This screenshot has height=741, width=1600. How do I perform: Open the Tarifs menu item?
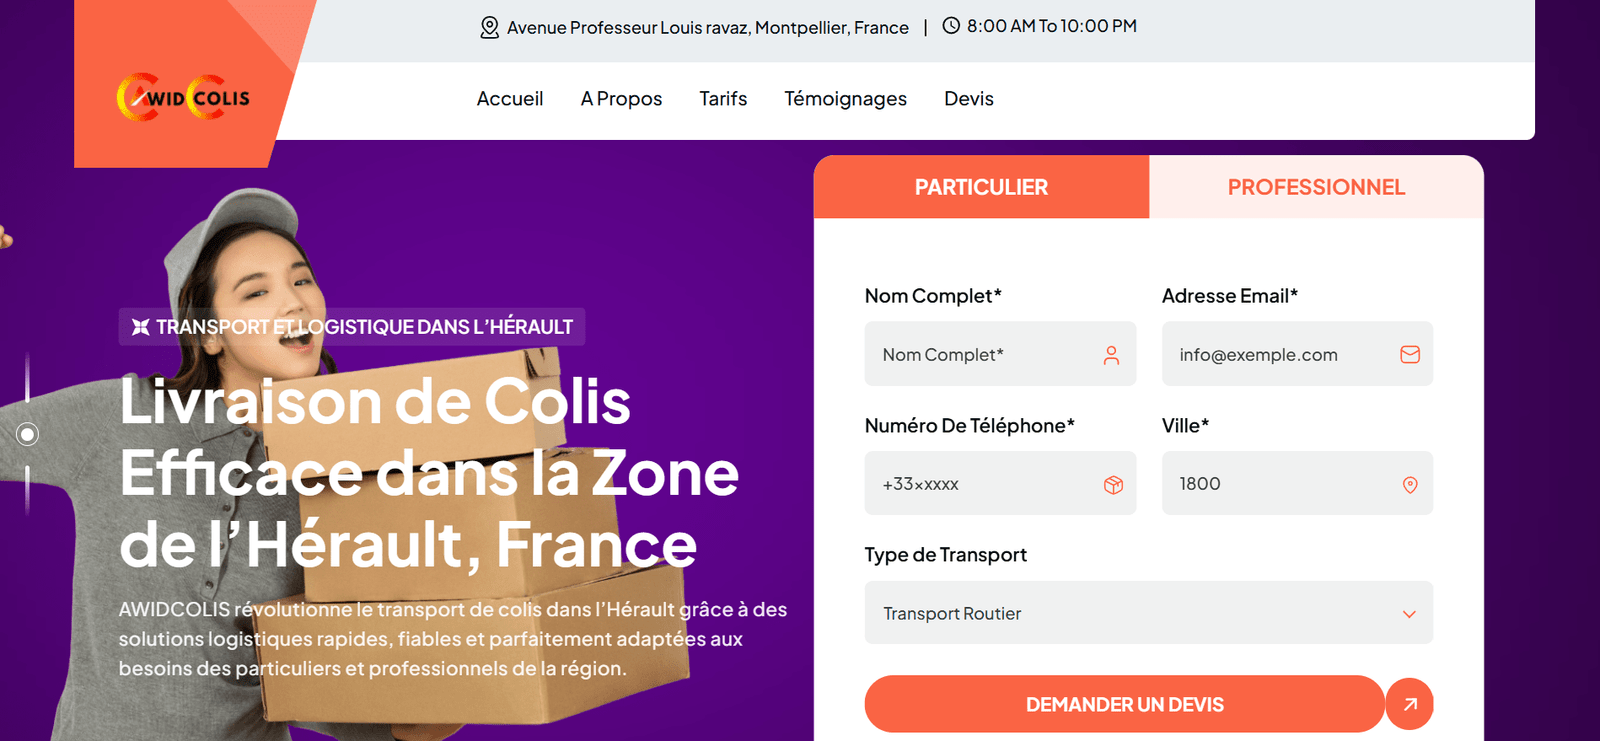point(723,99)
